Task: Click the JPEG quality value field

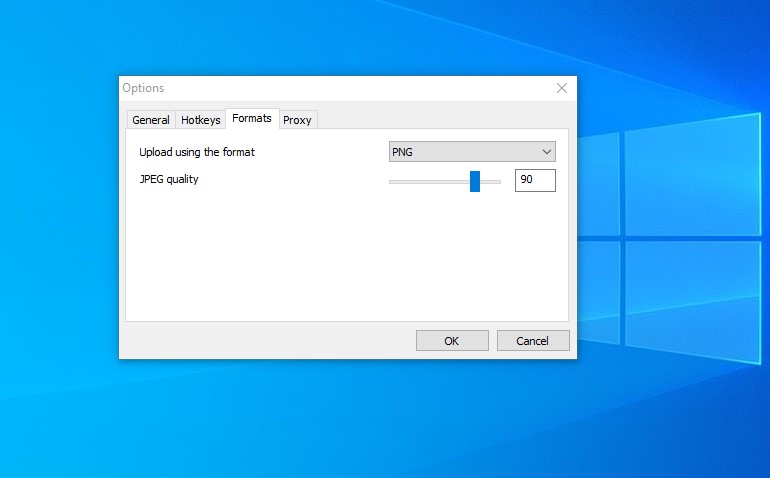Action: tap(535, 180)
